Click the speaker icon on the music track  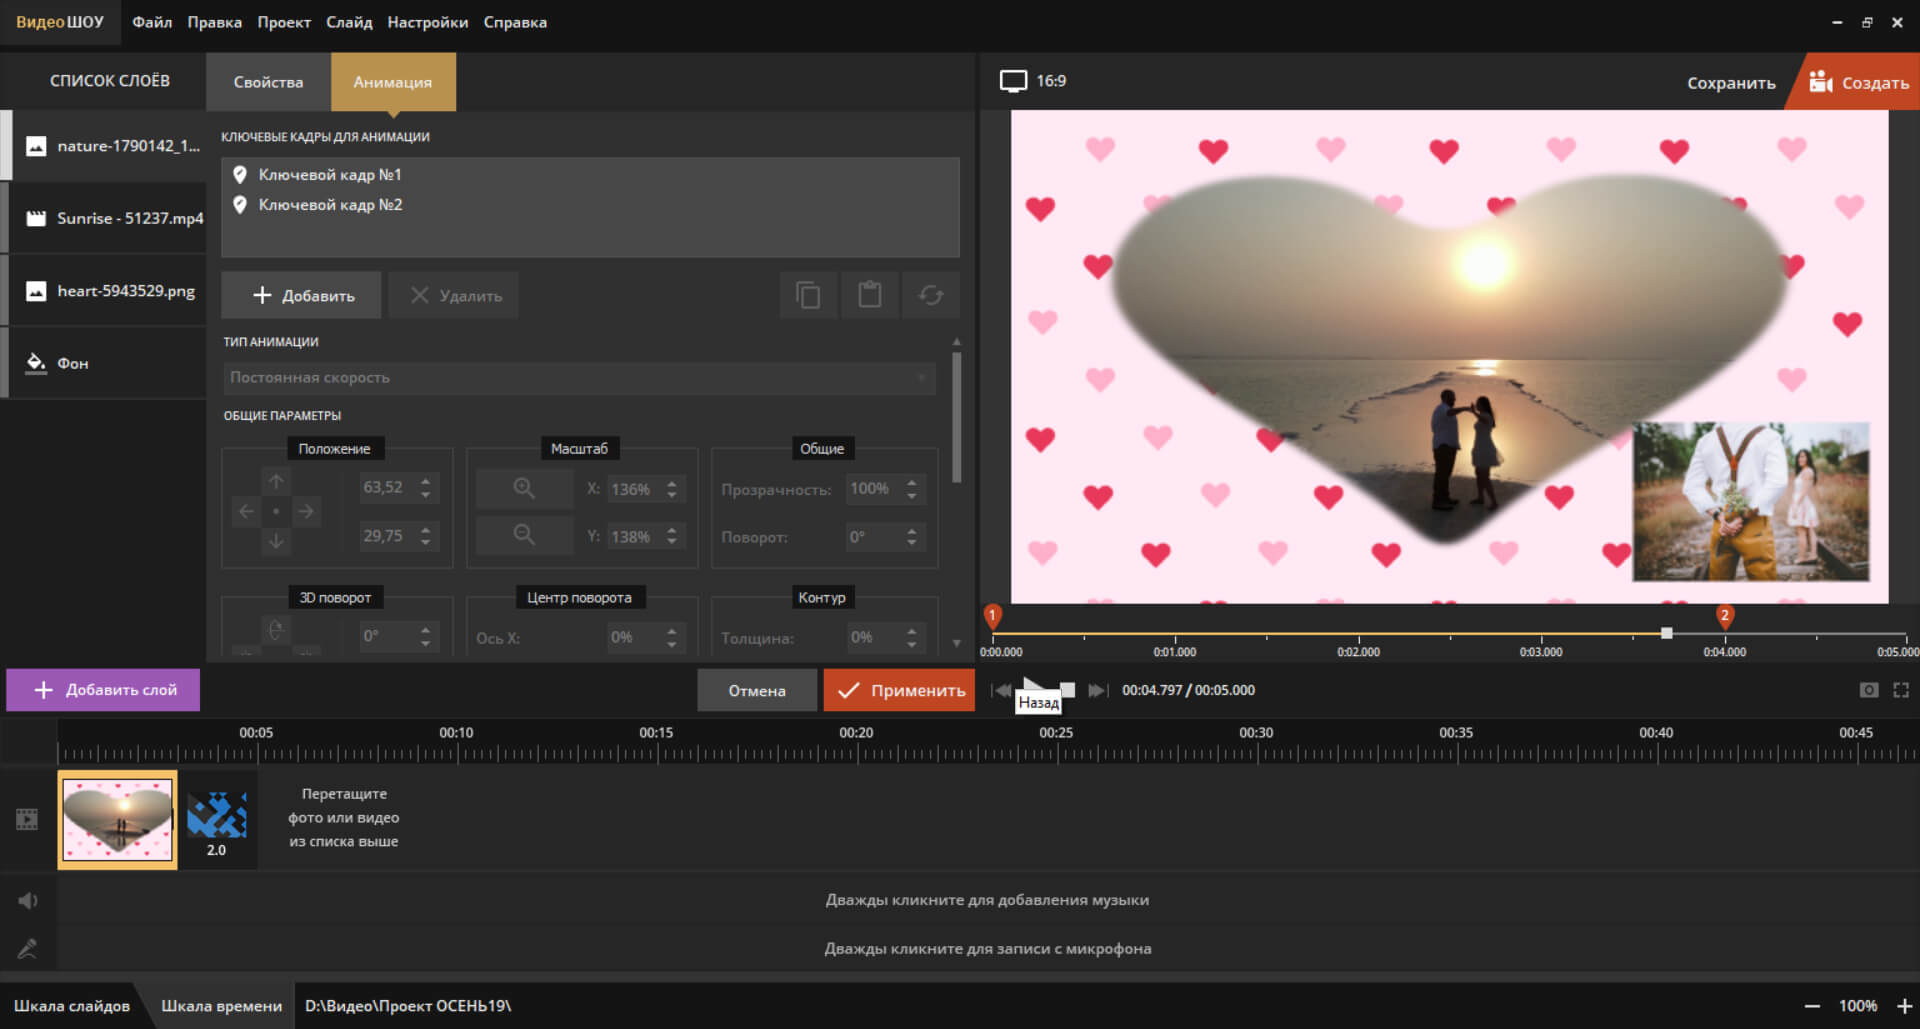point(28,901)
